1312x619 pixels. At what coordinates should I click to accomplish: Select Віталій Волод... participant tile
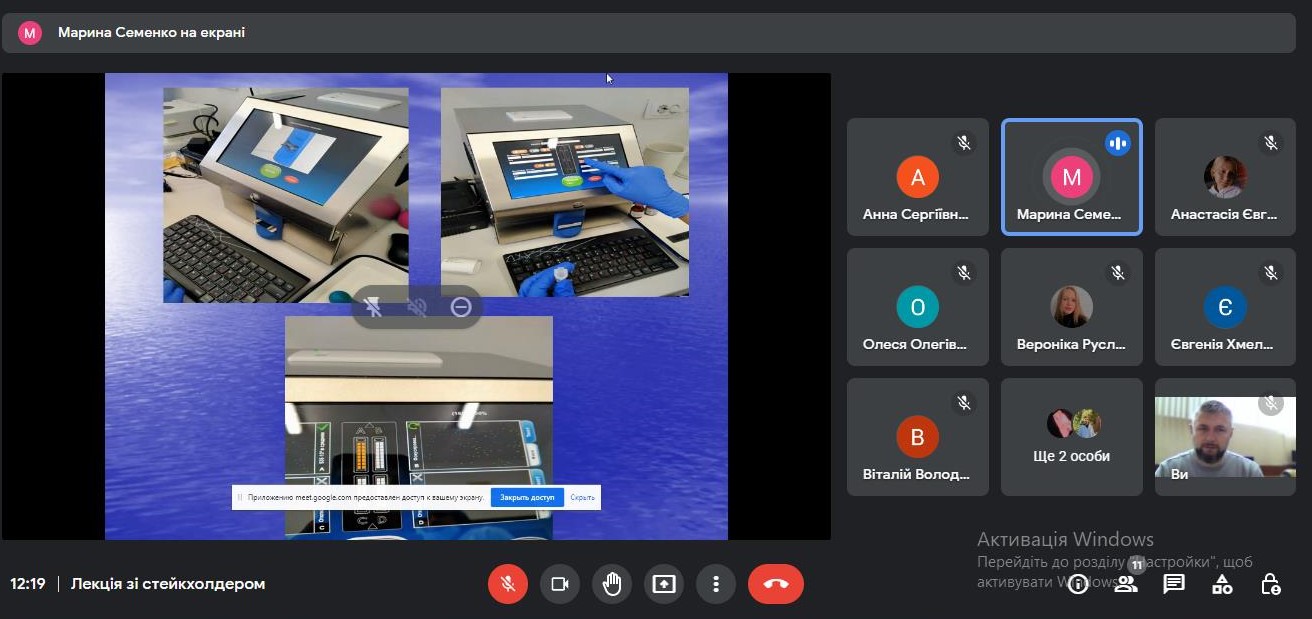click(918, 437)
